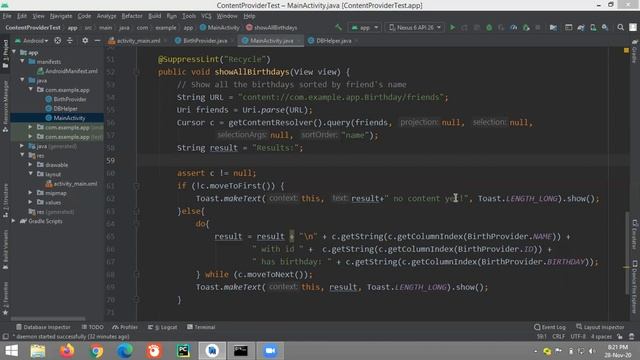This screenshot has width=640, height=360.
Task: Open the VCS menu
Action: (x=206, y=16)
